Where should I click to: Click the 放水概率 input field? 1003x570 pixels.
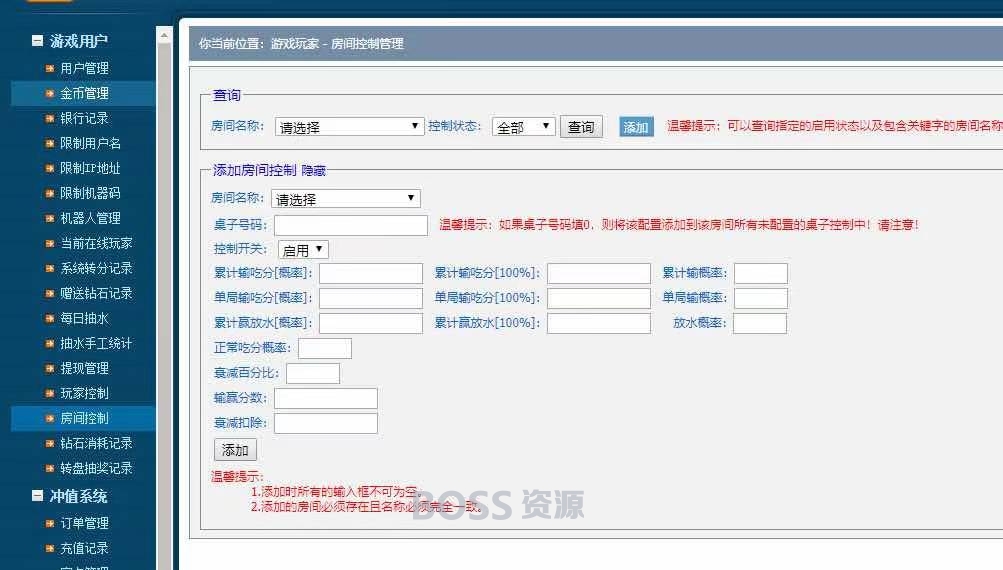click(x=760, y=323)
